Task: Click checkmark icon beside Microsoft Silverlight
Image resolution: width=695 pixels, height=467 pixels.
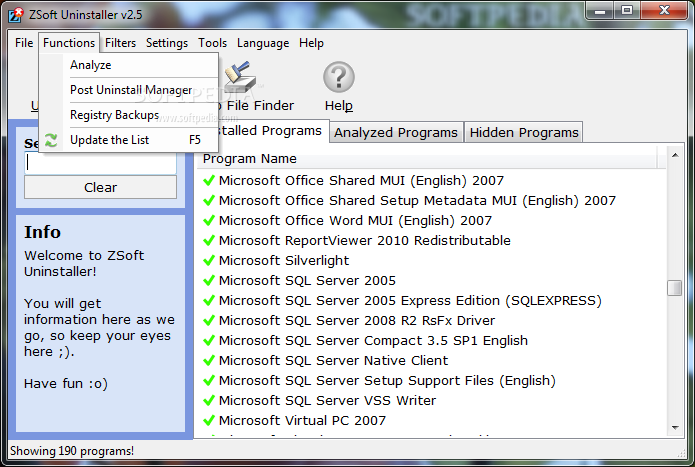Action: coord(209,261)
